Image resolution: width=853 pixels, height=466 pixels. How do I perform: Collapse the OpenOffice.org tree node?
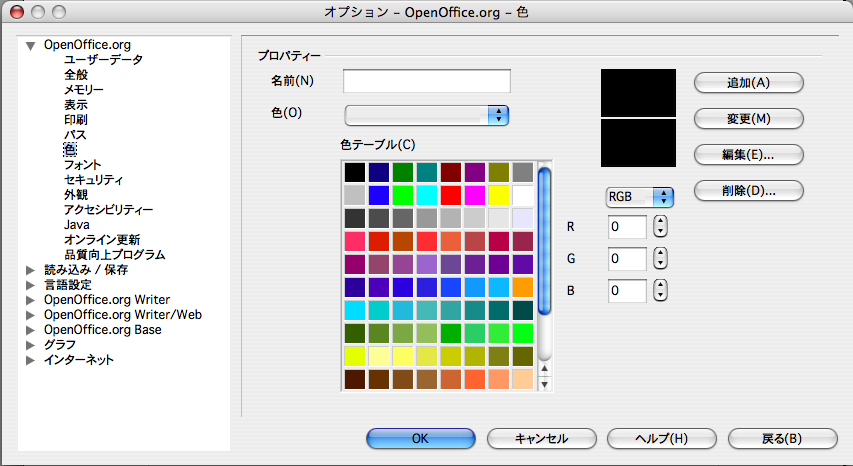[31, 46]
